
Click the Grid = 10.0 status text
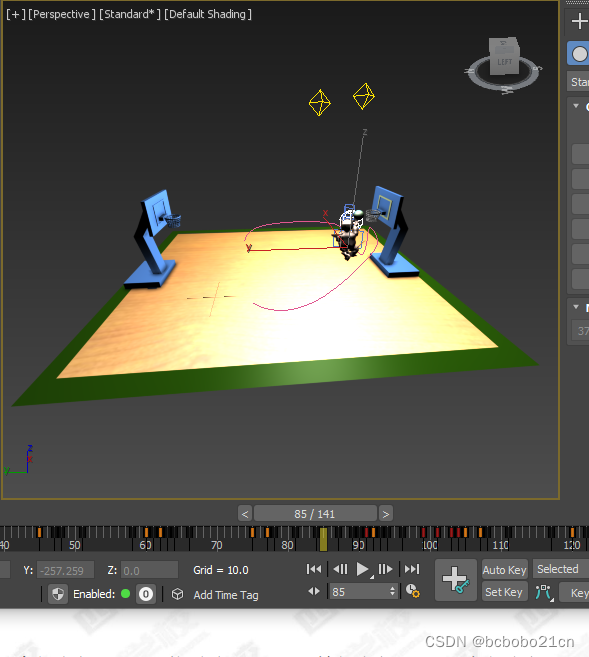pyautogui.click(x=221, y=570)
